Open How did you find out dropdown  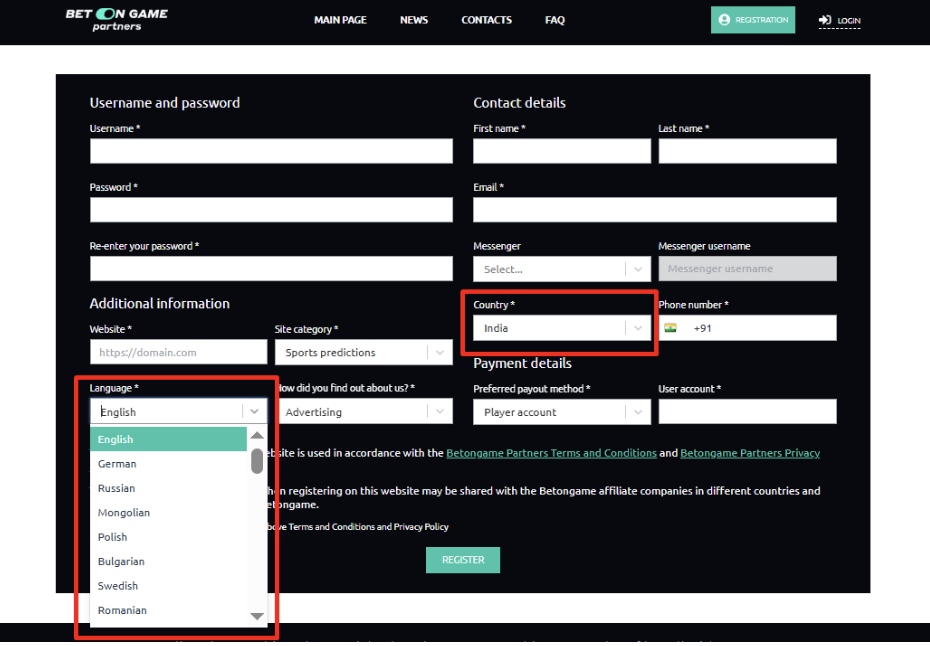click(x=363, y=412)
